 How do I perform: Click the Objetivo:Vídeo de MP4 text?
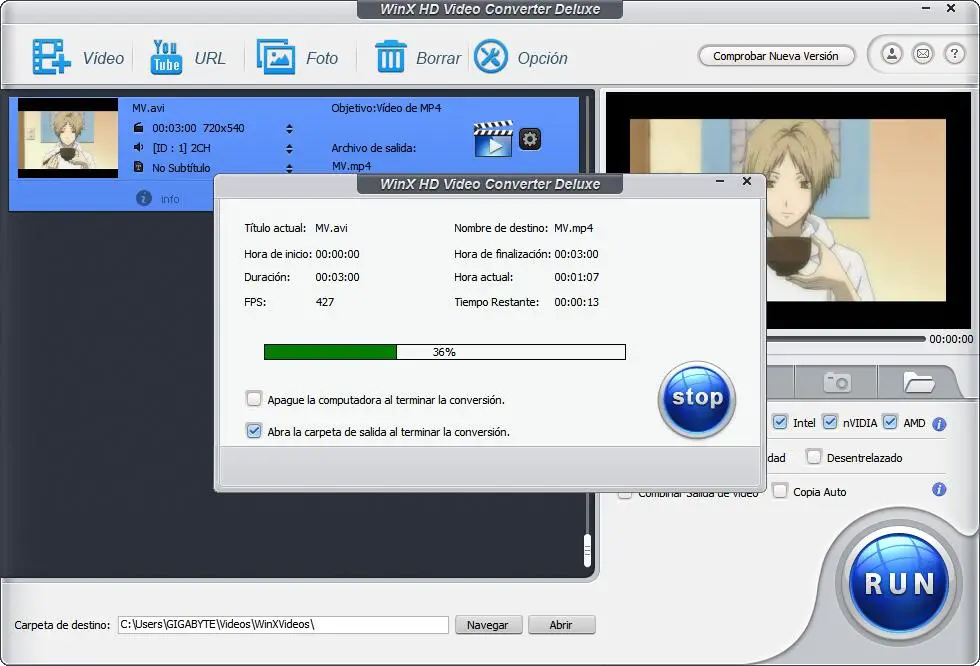pos(386,108)
